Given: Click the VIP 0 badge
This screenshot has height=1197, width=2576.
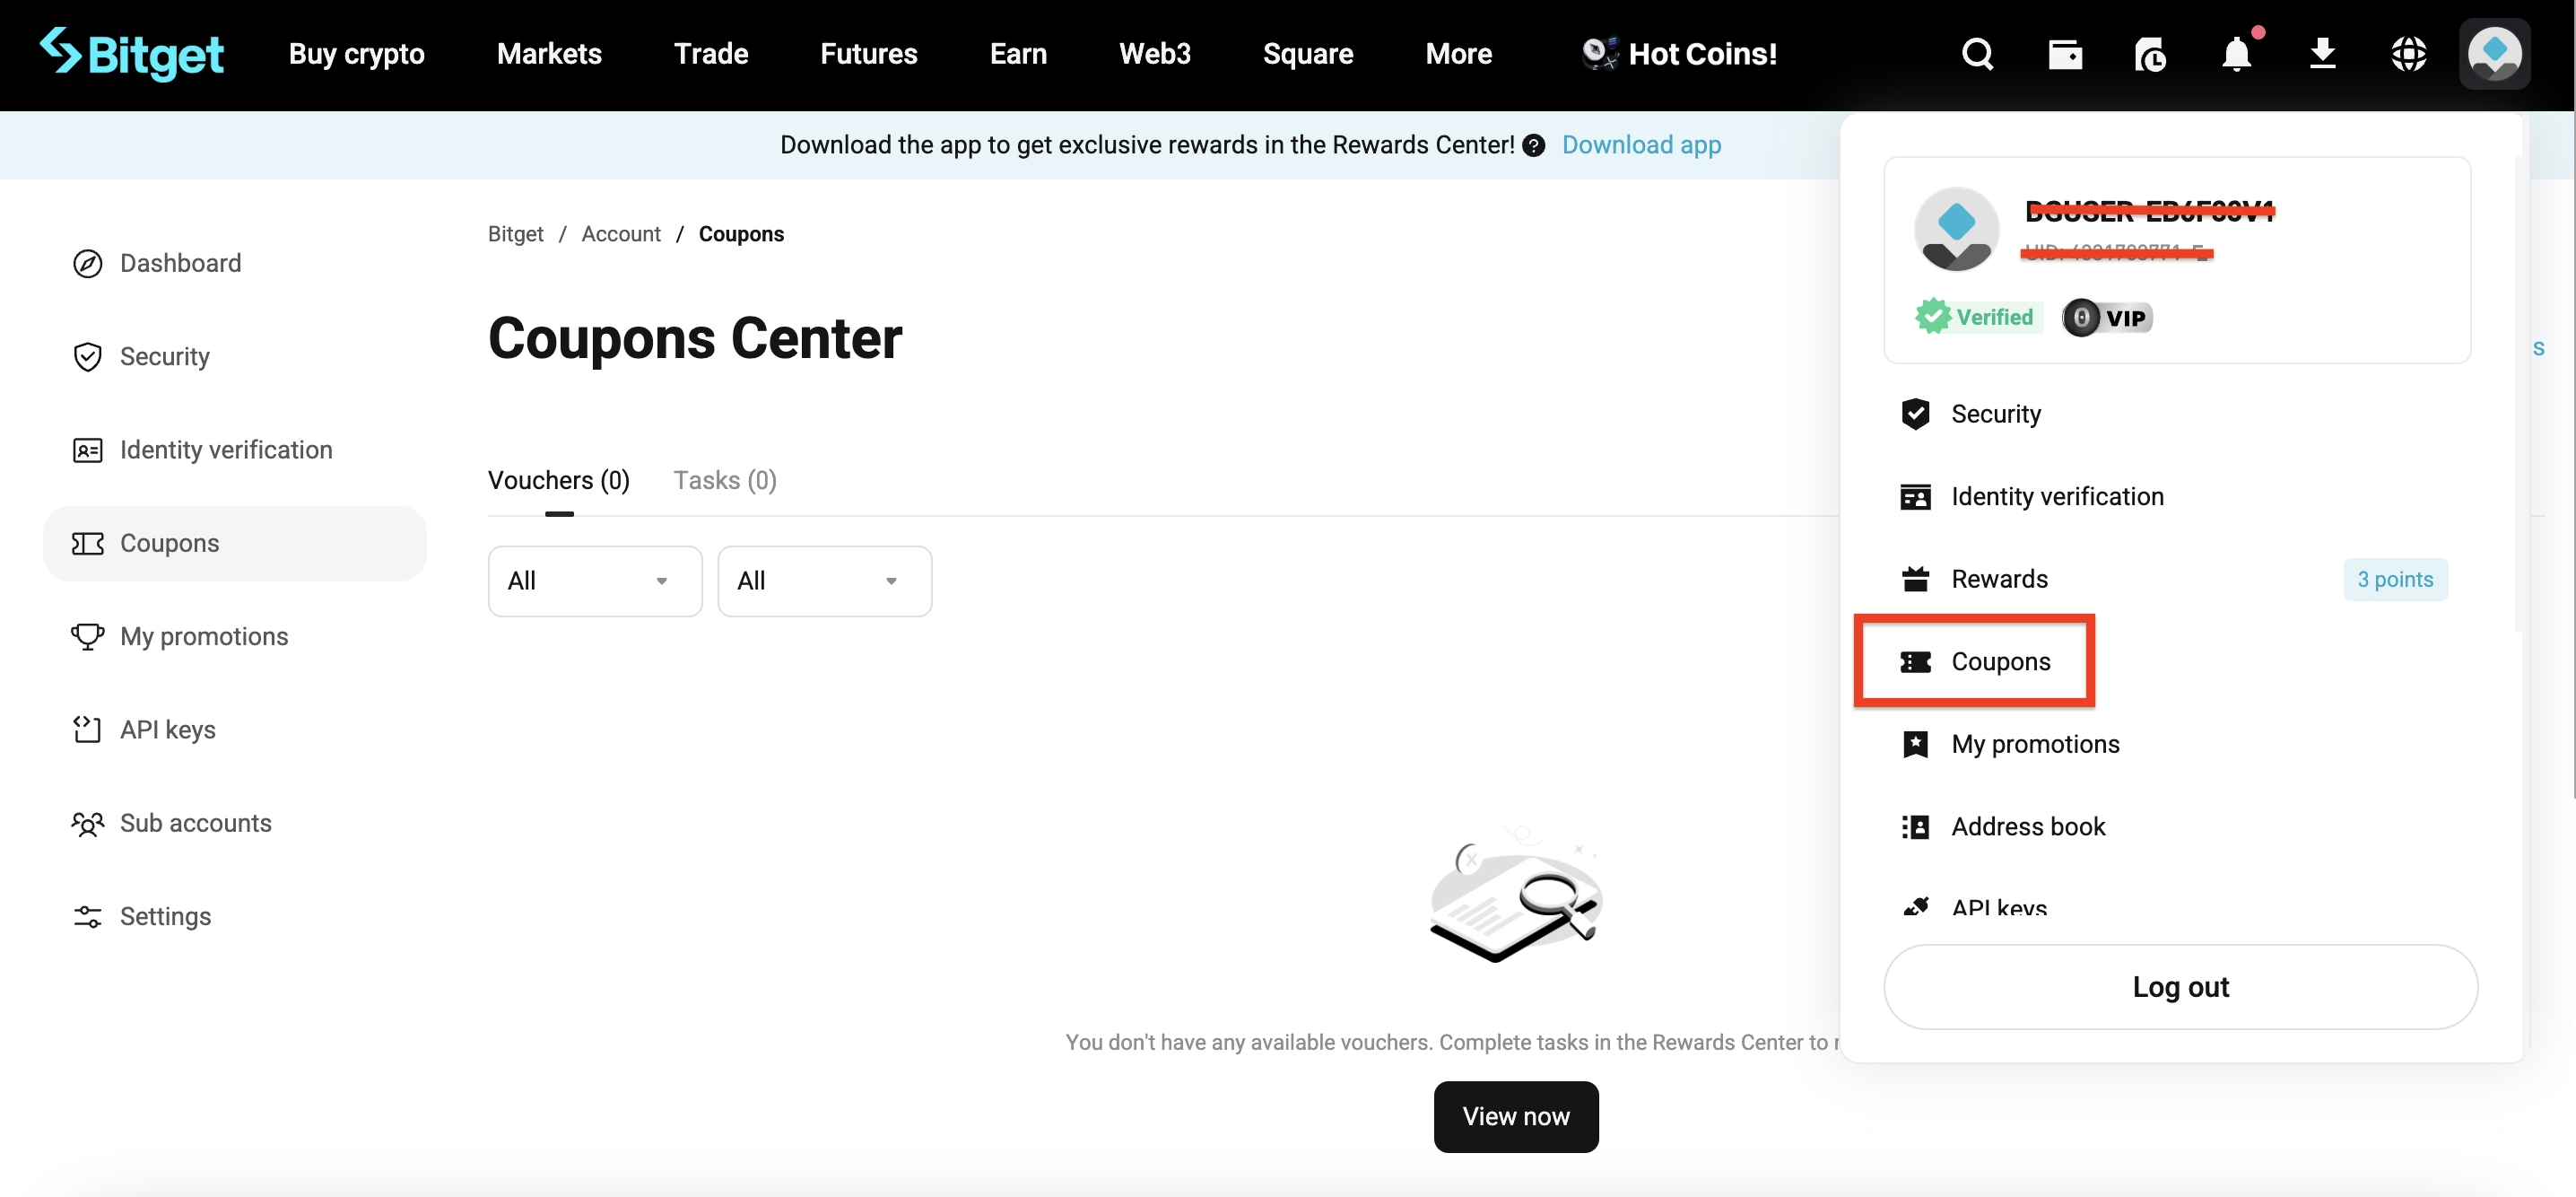Looking at the screenshot, I should point(2107,318).
